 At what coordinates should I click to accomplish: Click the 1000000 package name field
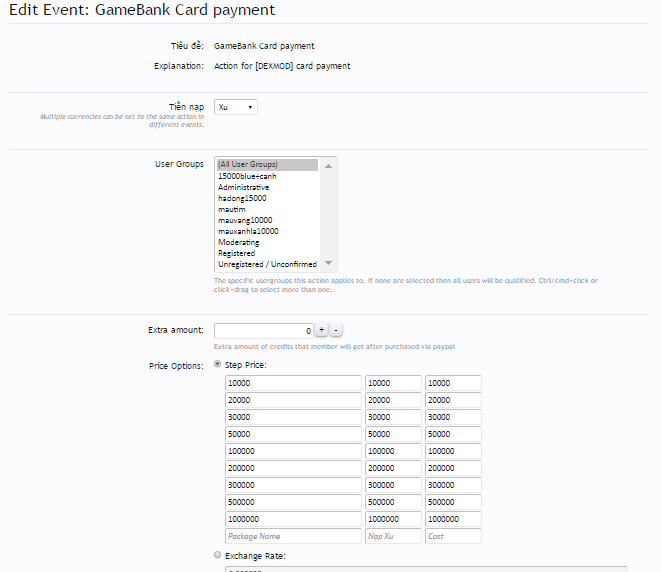click(x=292, y=520)
